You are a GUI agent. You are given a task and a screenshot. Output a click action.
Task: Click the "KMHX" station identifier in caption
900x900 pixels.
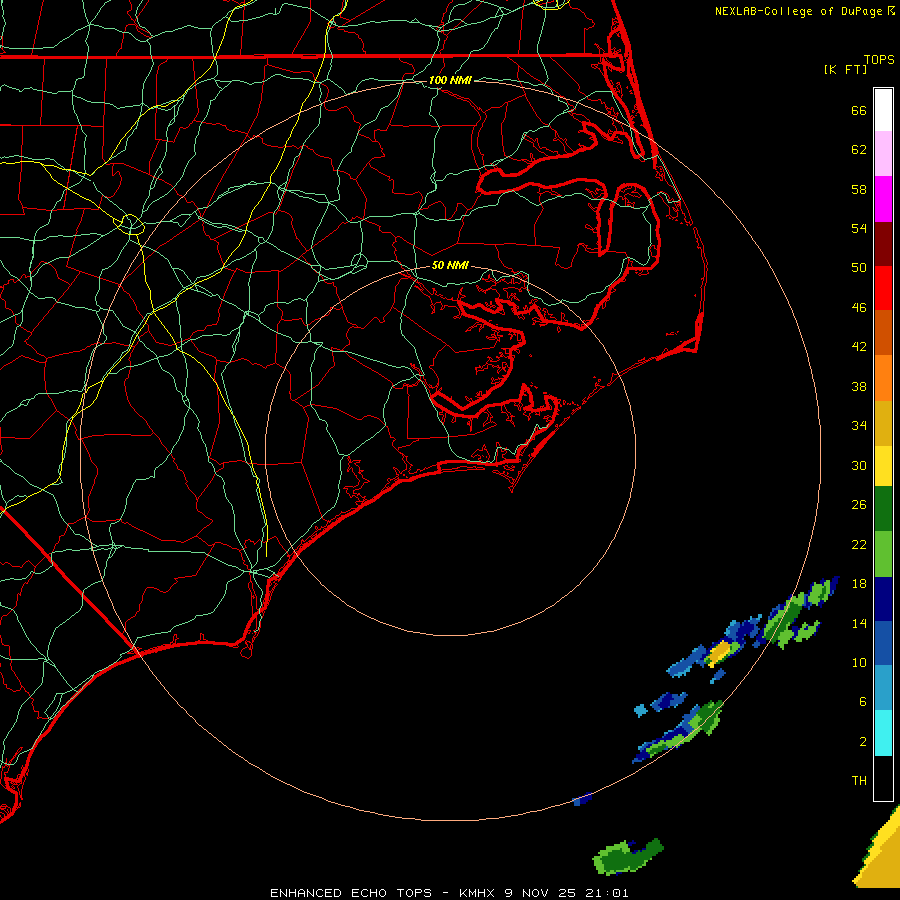coord(476,893)
